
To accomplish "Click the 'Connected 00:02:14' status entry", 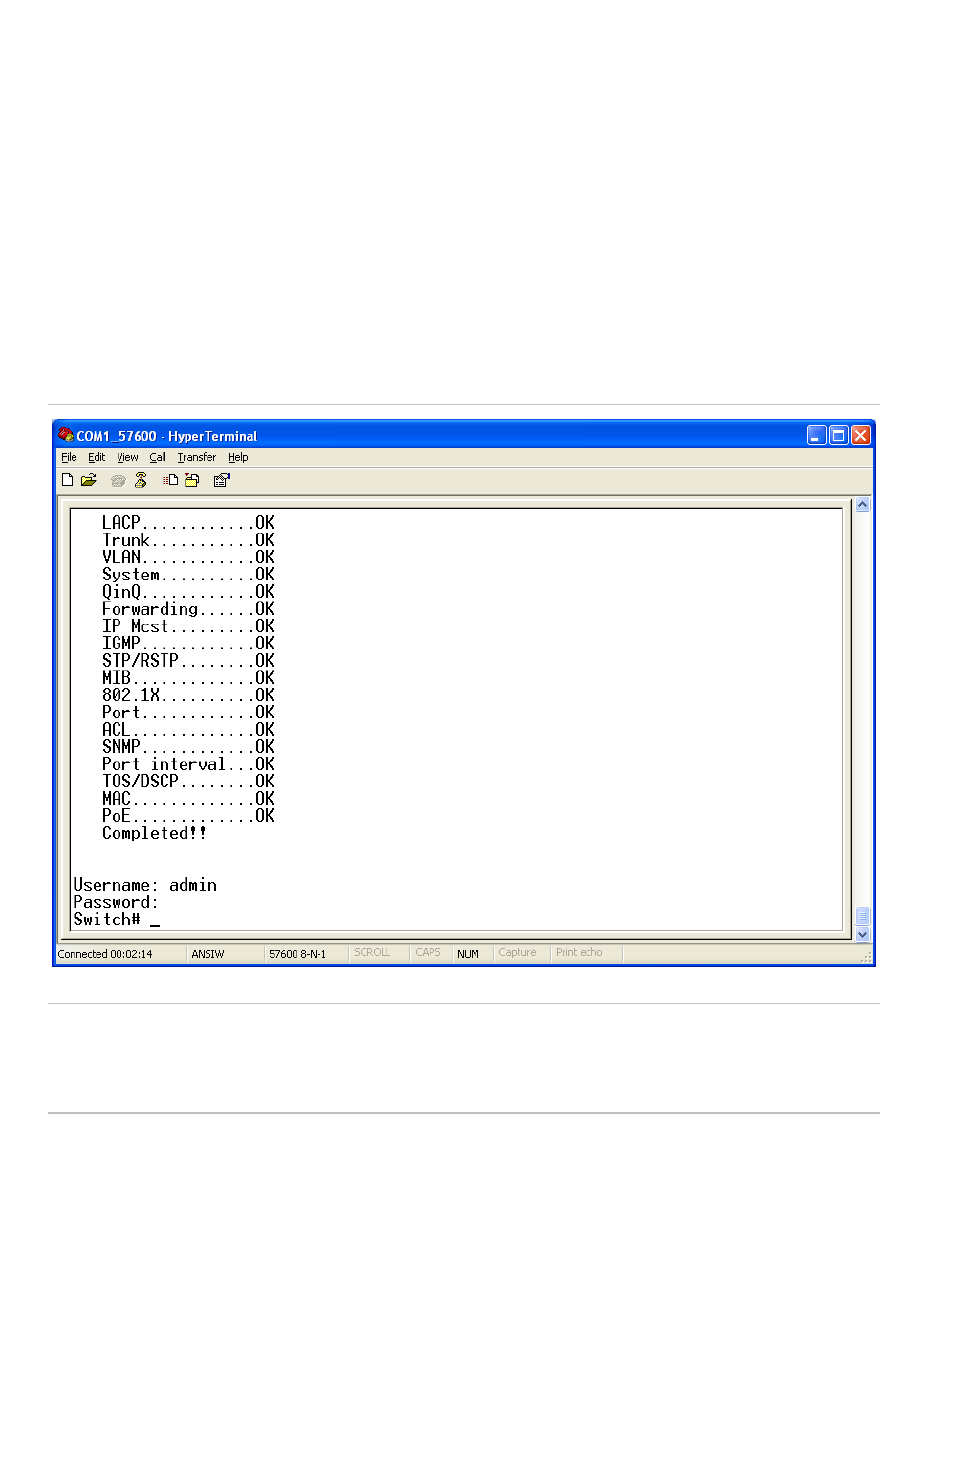I will (x=105, y=954).
